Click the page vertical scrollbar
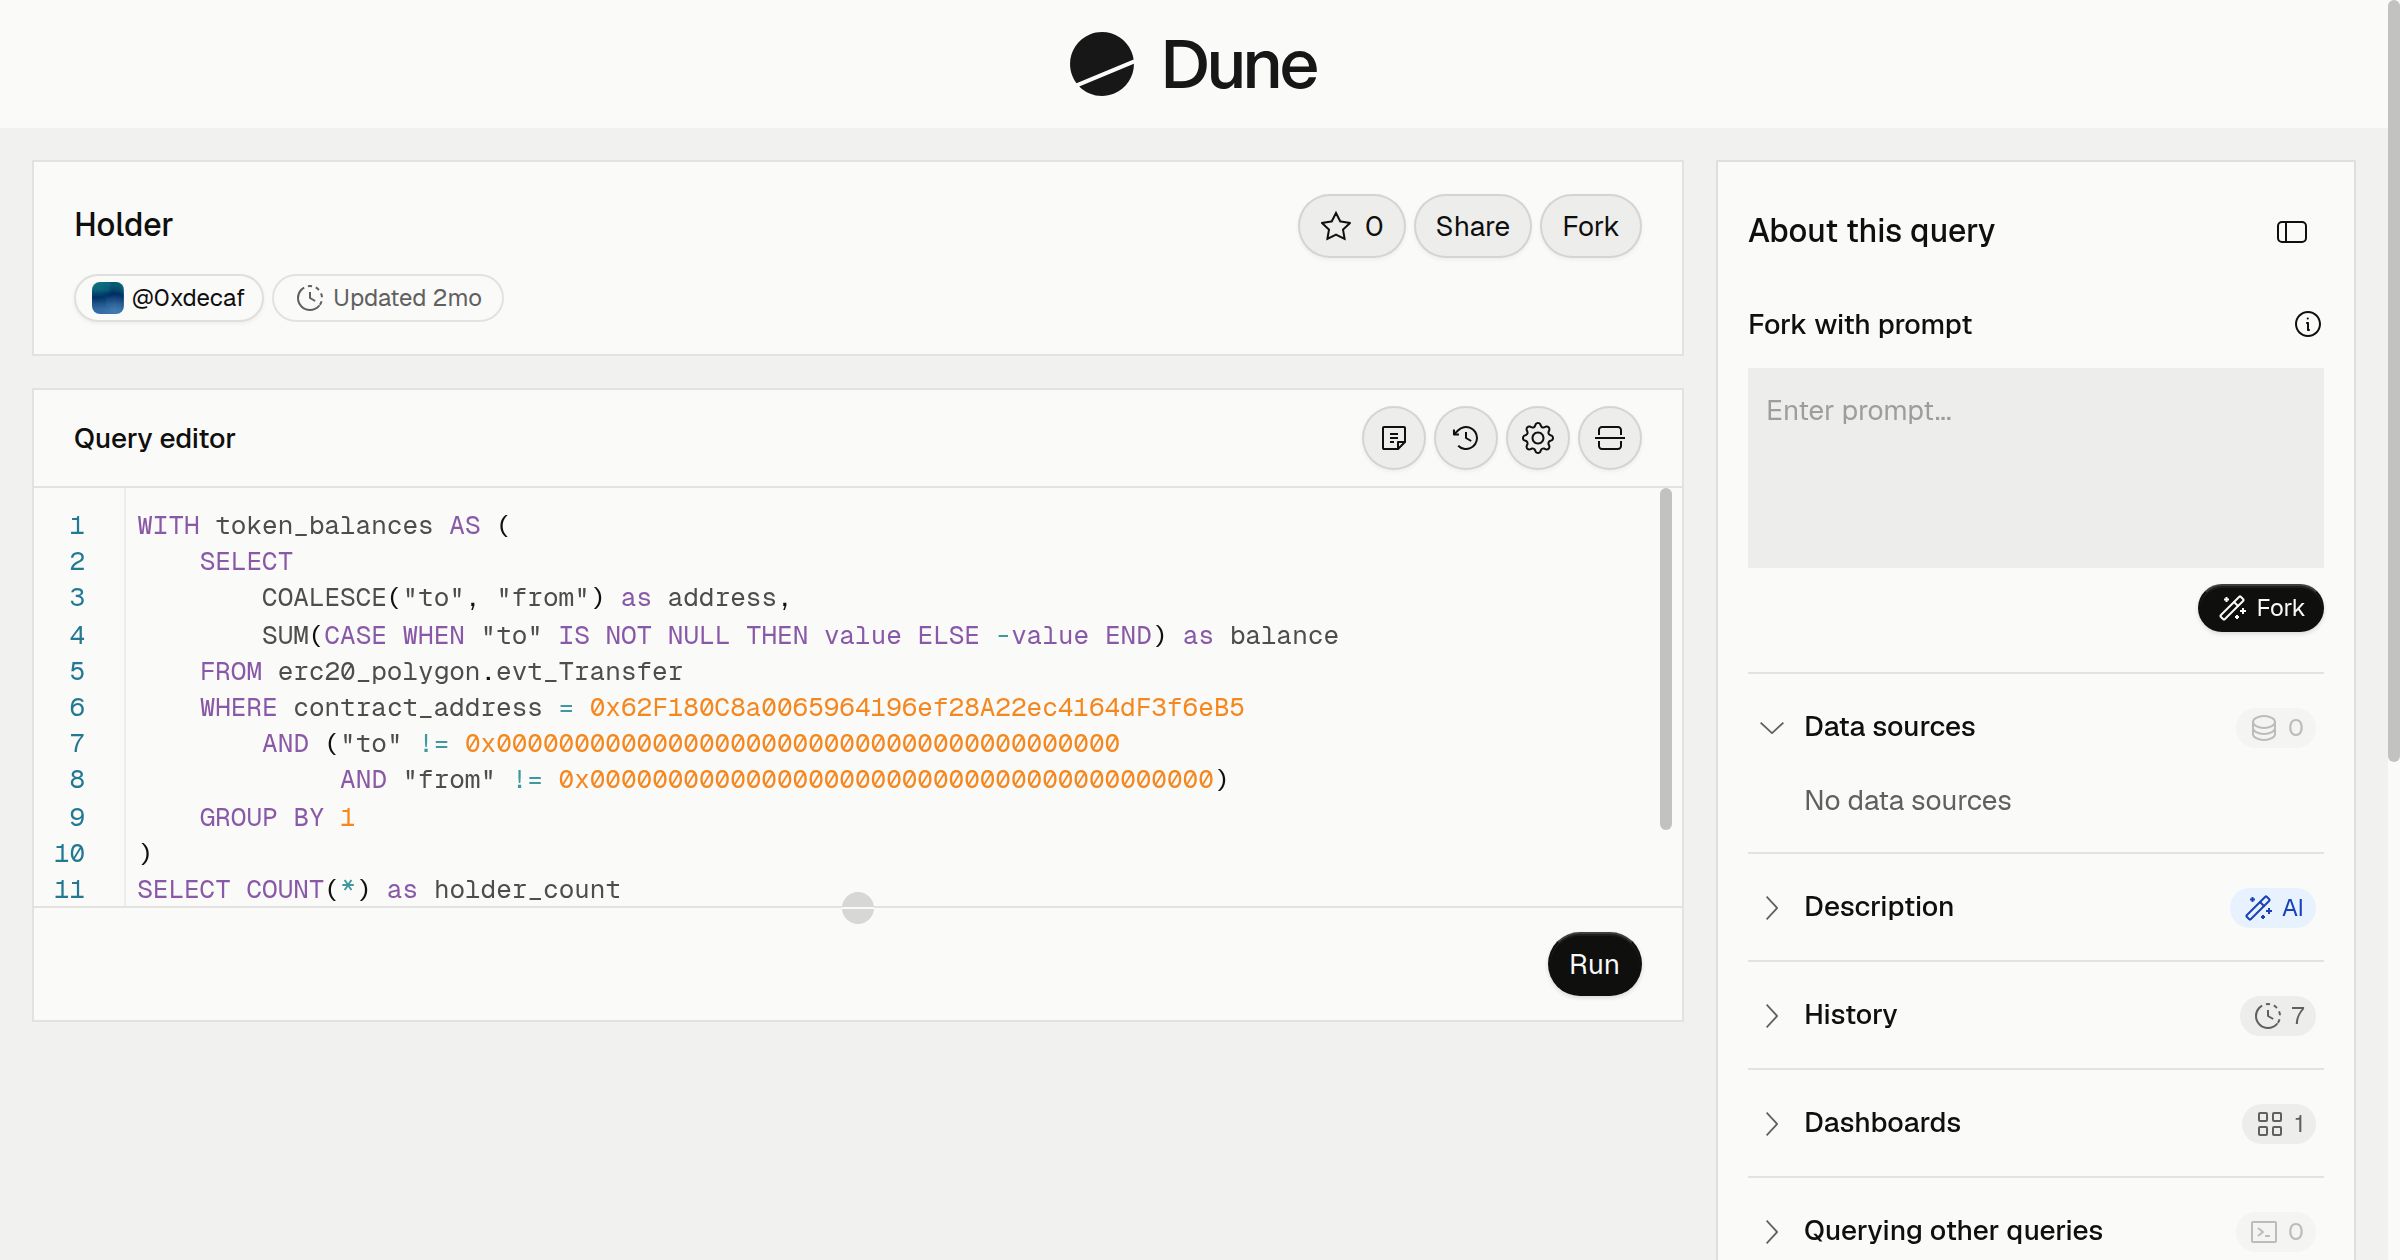 pos(2393,380)
